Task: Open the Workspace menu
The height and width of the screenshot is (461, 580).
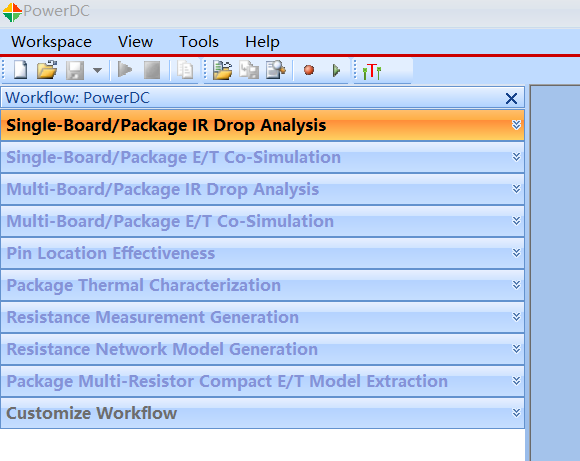Action: [x=51, y=42]
